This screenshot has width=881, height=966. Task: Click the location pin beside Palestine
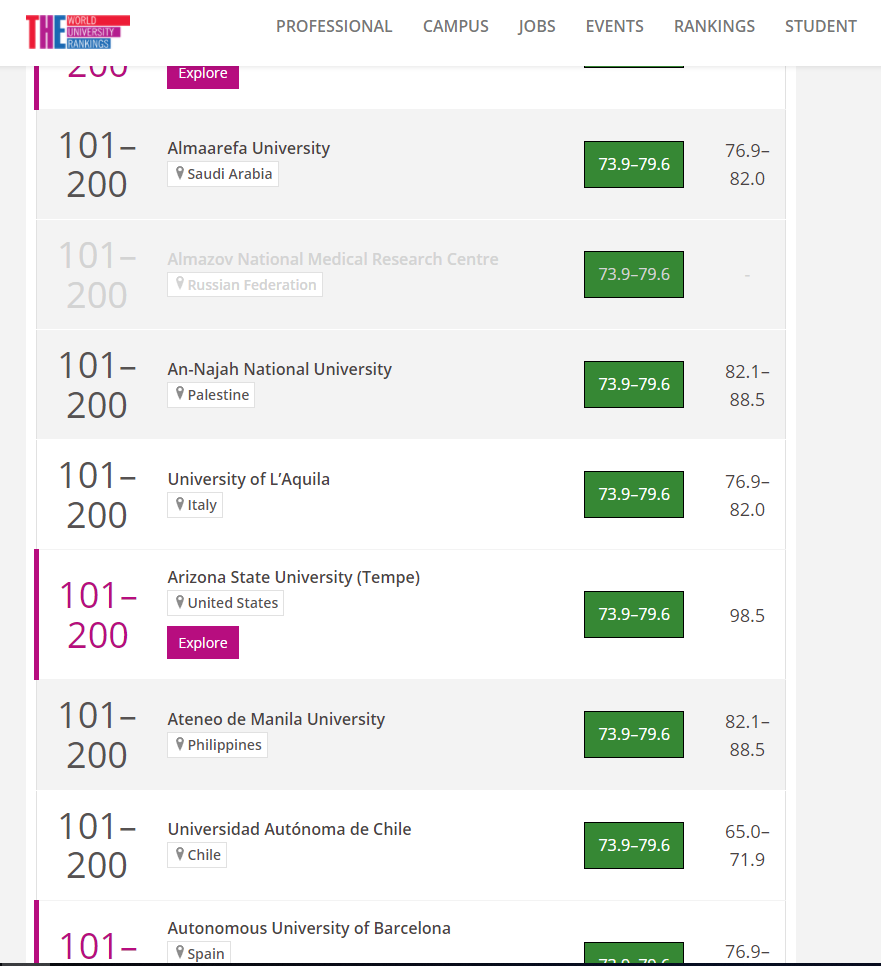coord(180,395)
